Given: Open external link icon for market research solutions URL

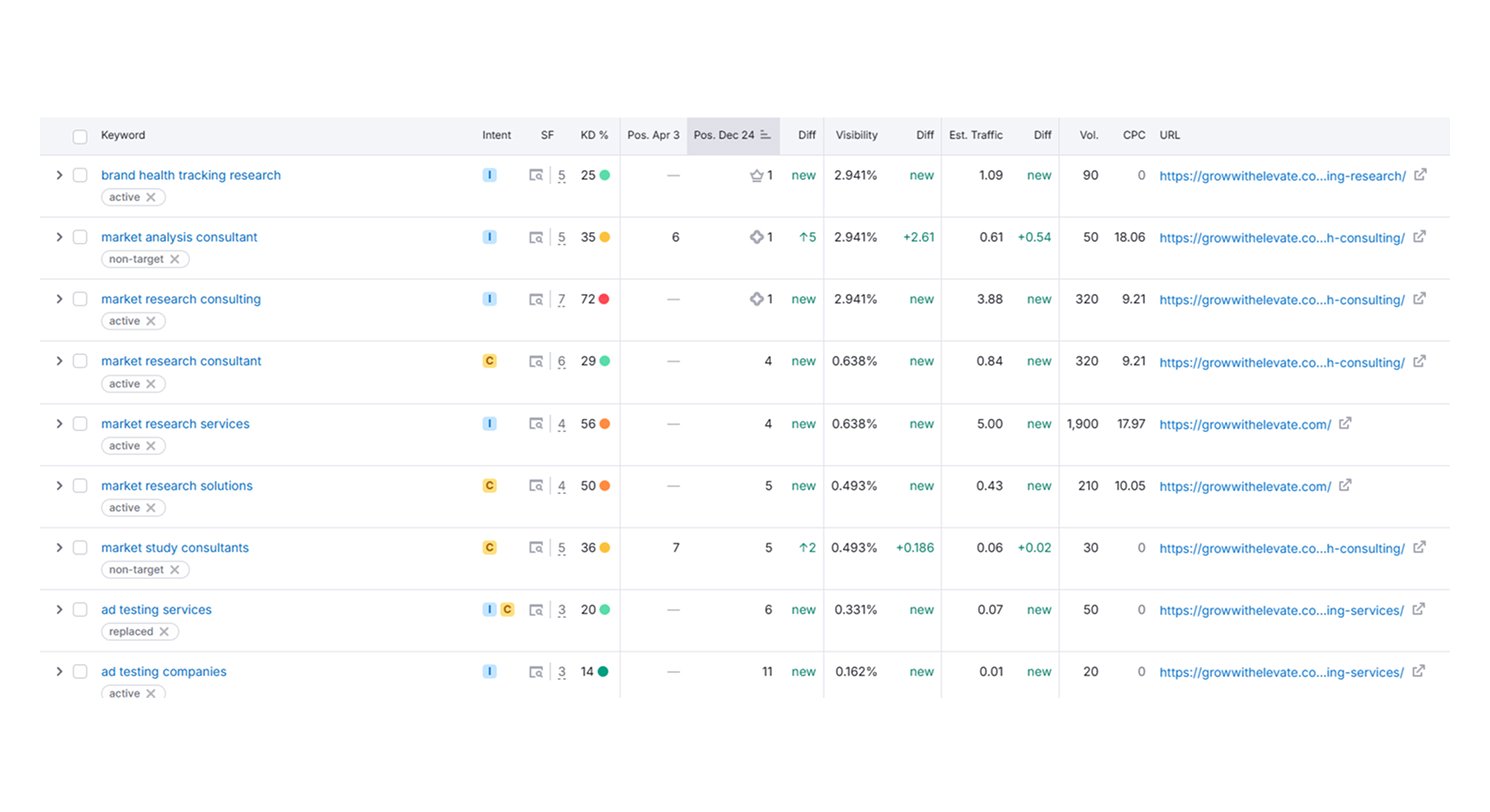Looking at the screenshot, I should point(1345,486).
